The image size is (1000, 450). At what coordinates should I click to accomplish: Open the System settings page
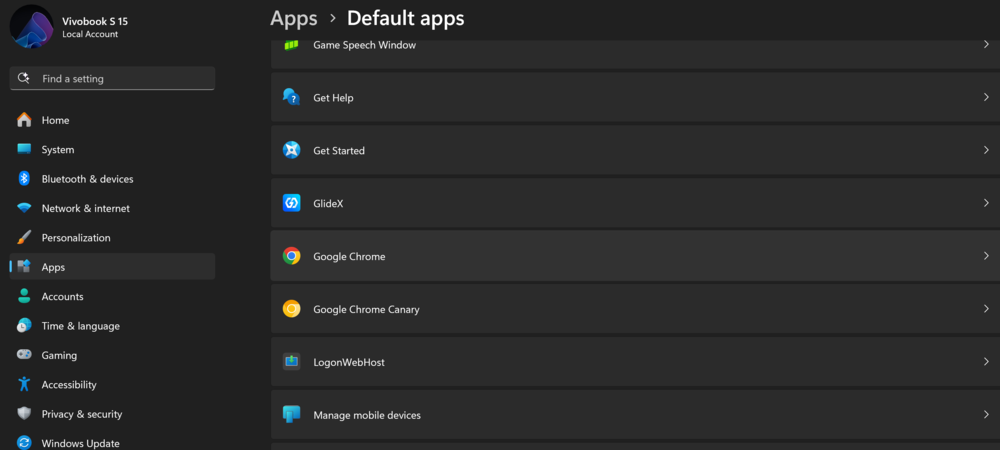tap(112, 149)
